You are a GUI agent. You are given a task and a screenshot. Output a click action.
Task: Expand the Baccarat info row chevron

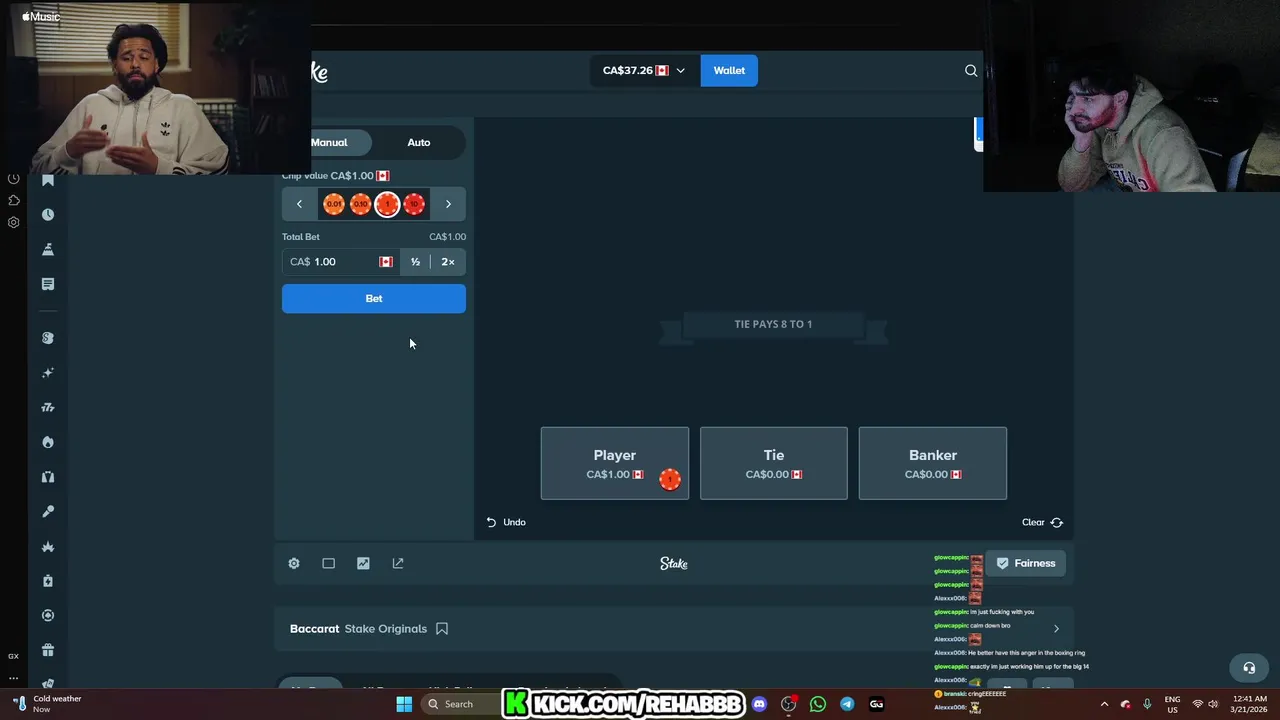tap(1056, 629)
